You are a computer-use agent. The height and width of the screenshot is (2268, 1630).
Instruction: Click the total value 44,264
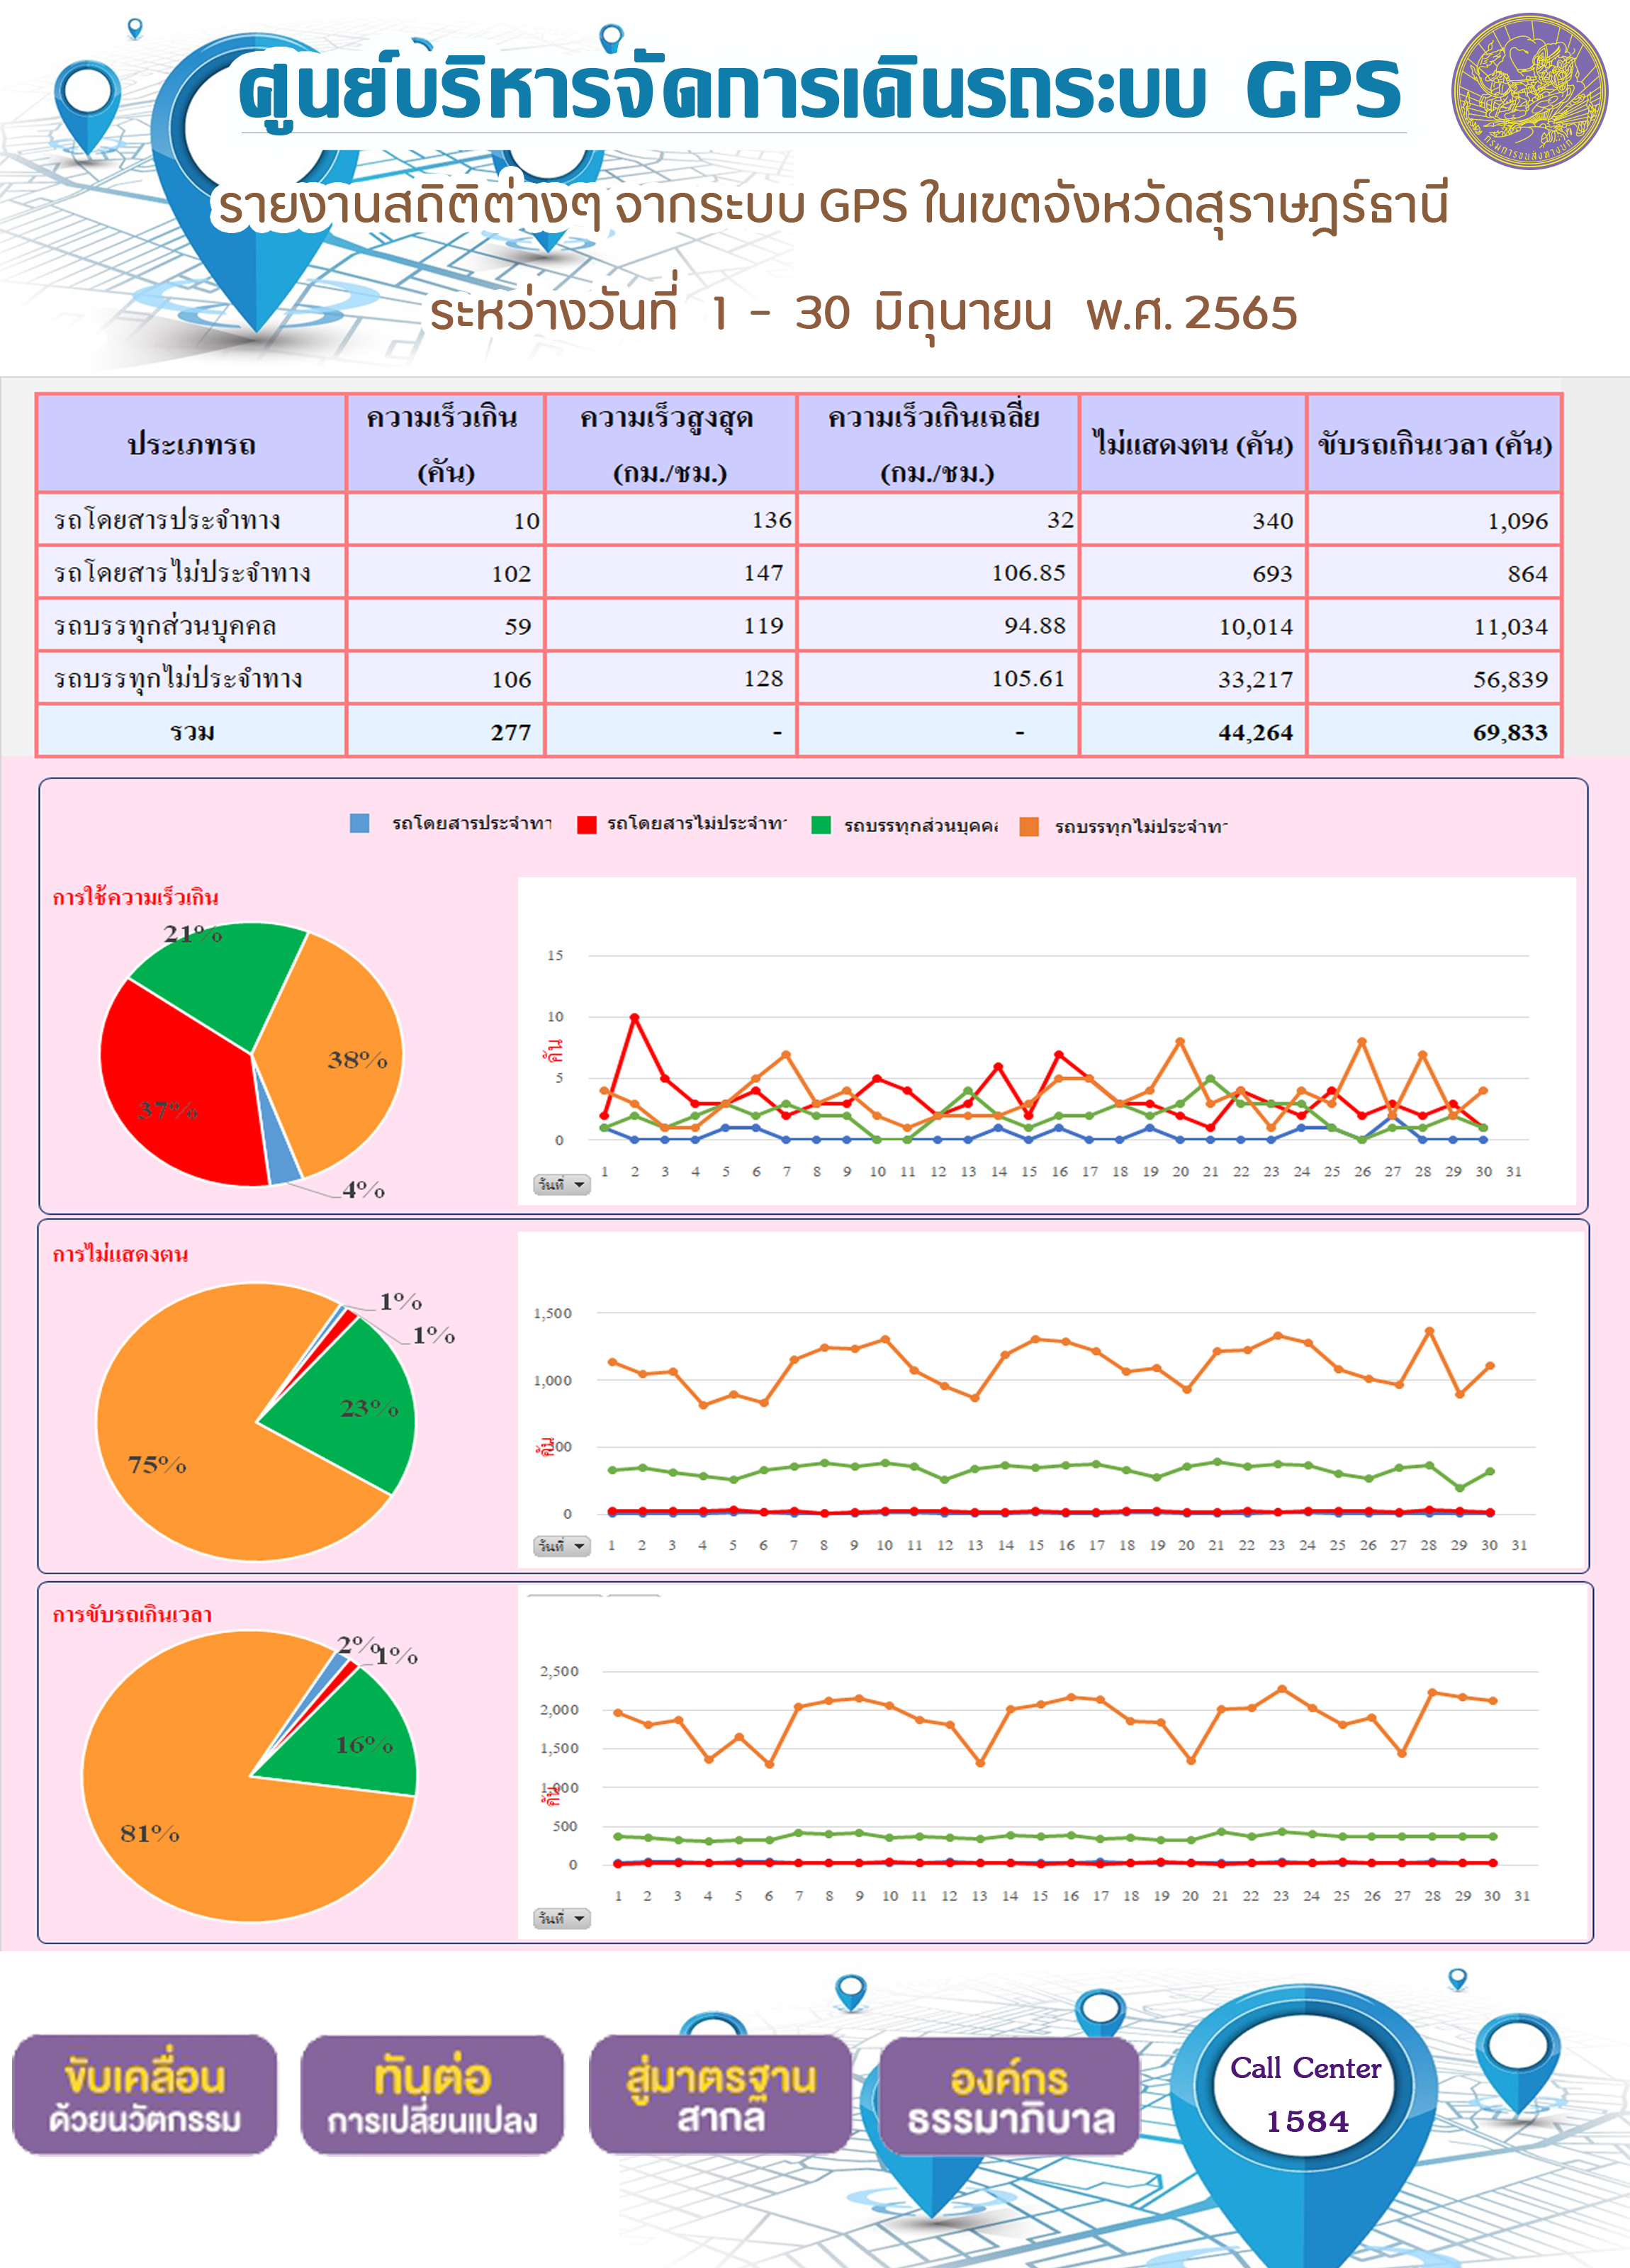point(1255,732)
